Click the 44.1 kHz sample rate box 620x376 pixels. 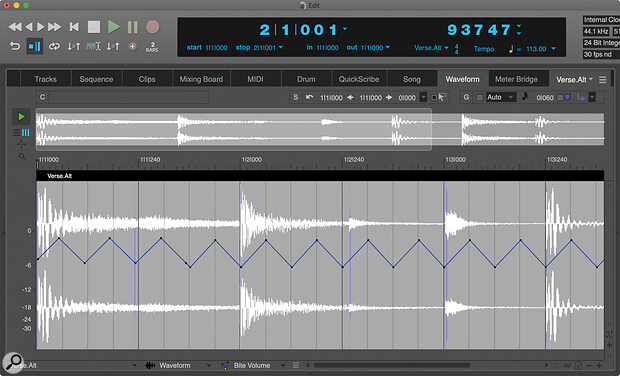(596, 31)
